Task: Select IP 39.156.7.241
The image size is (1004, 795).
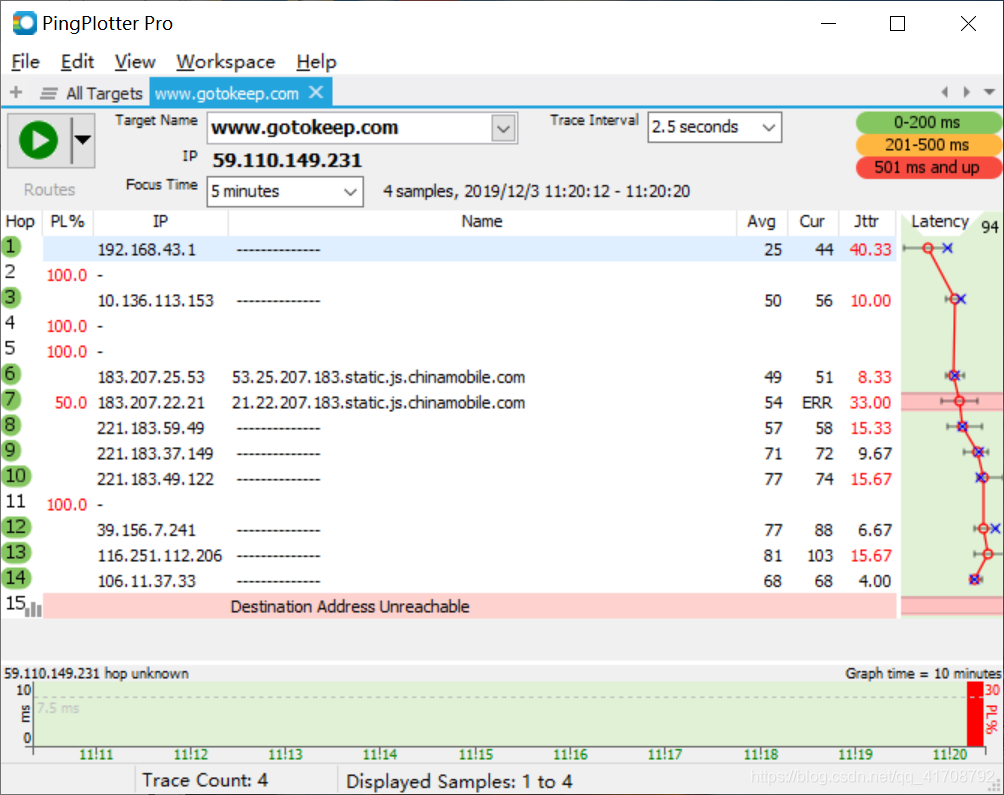Action: click(146, 531)
